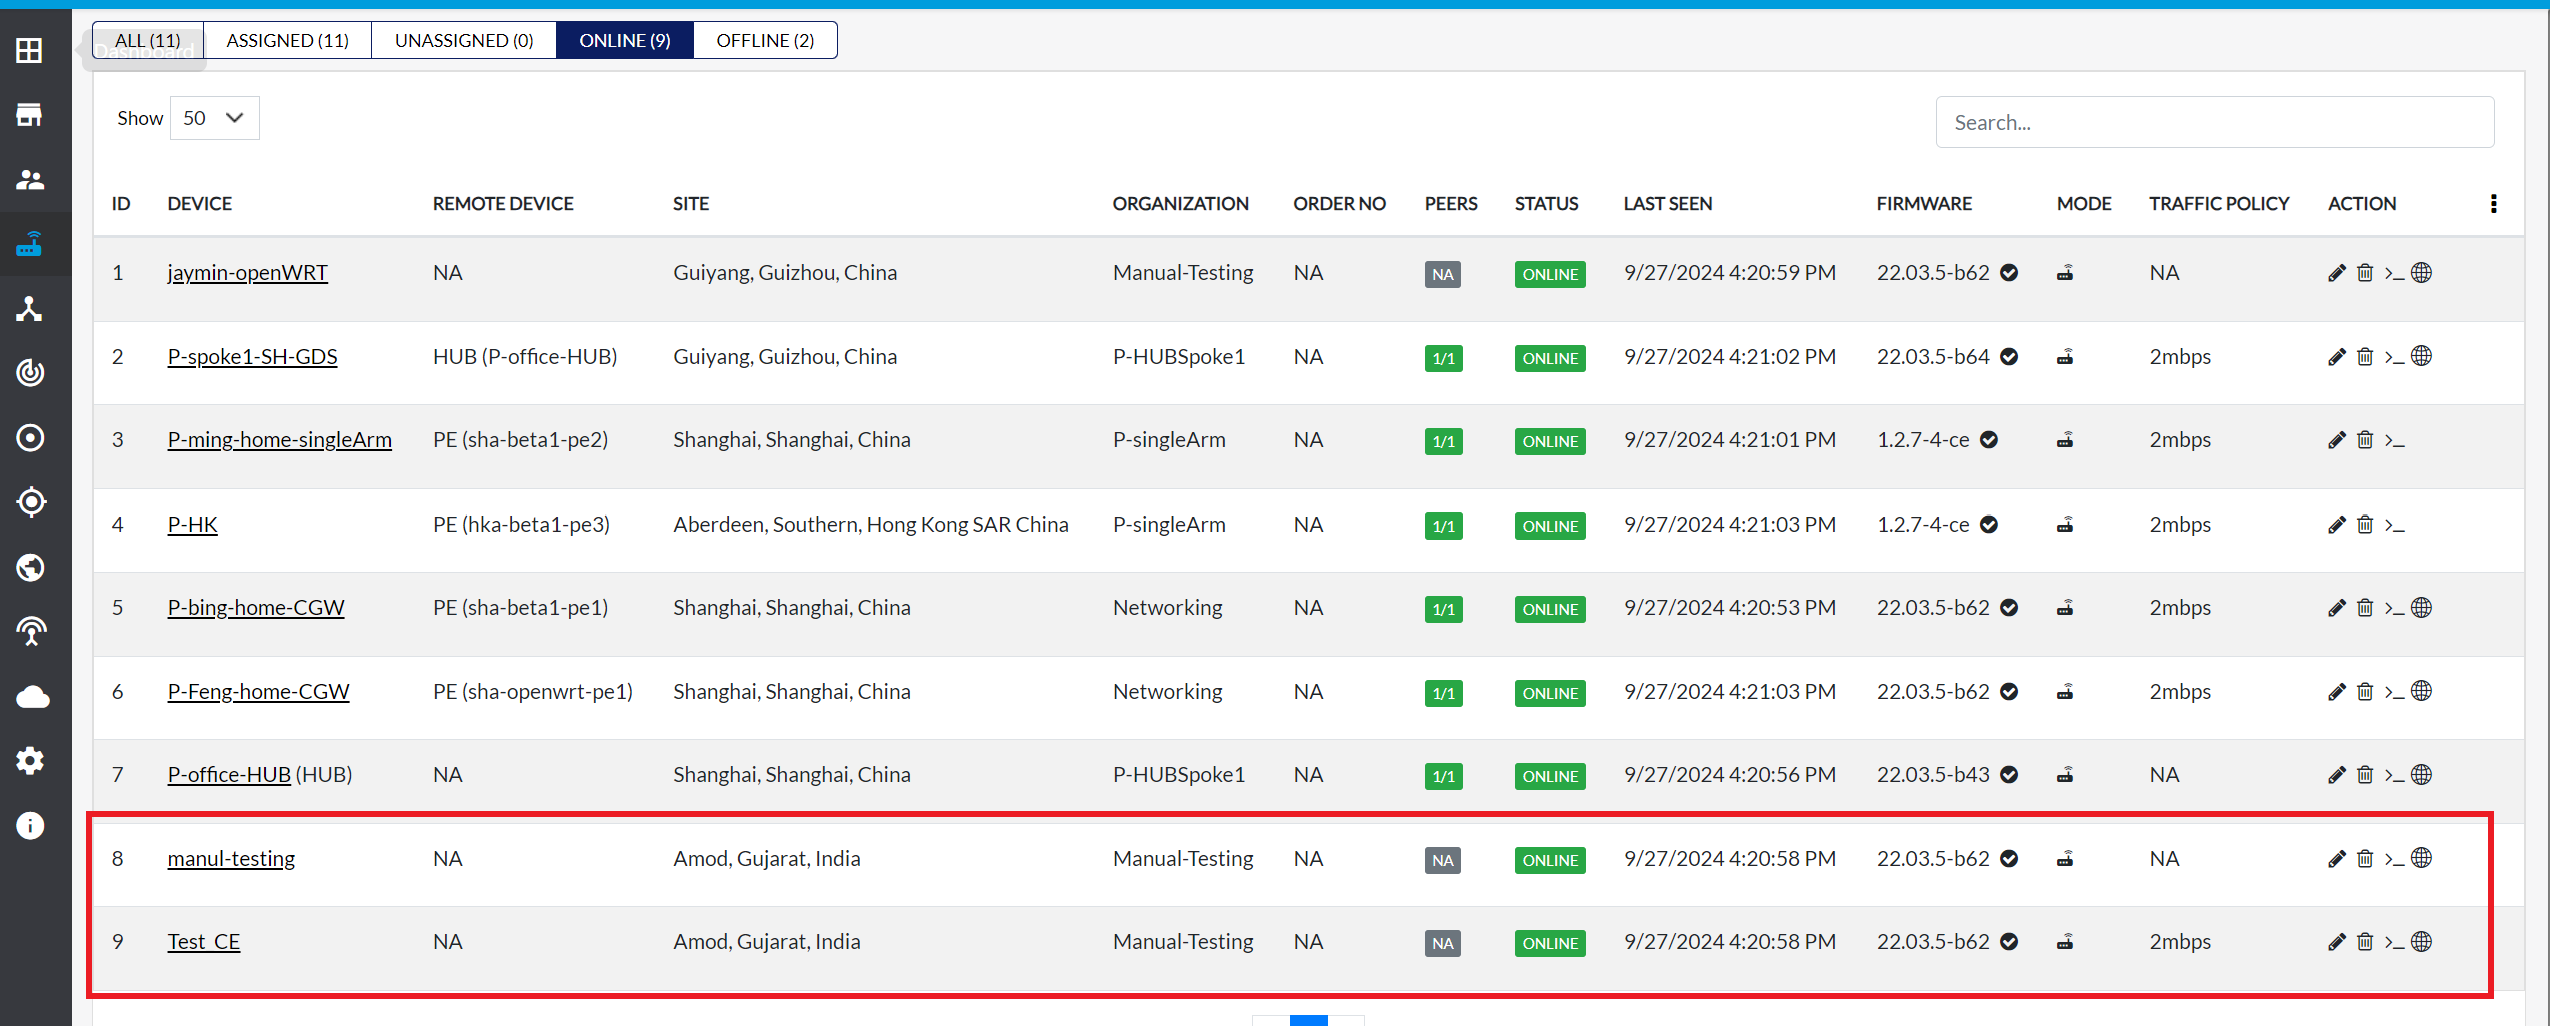This screenshot has height=1026, width=2550.
Task: Sort by the FIRMWARE column header
Action: tap(1924, 204)
